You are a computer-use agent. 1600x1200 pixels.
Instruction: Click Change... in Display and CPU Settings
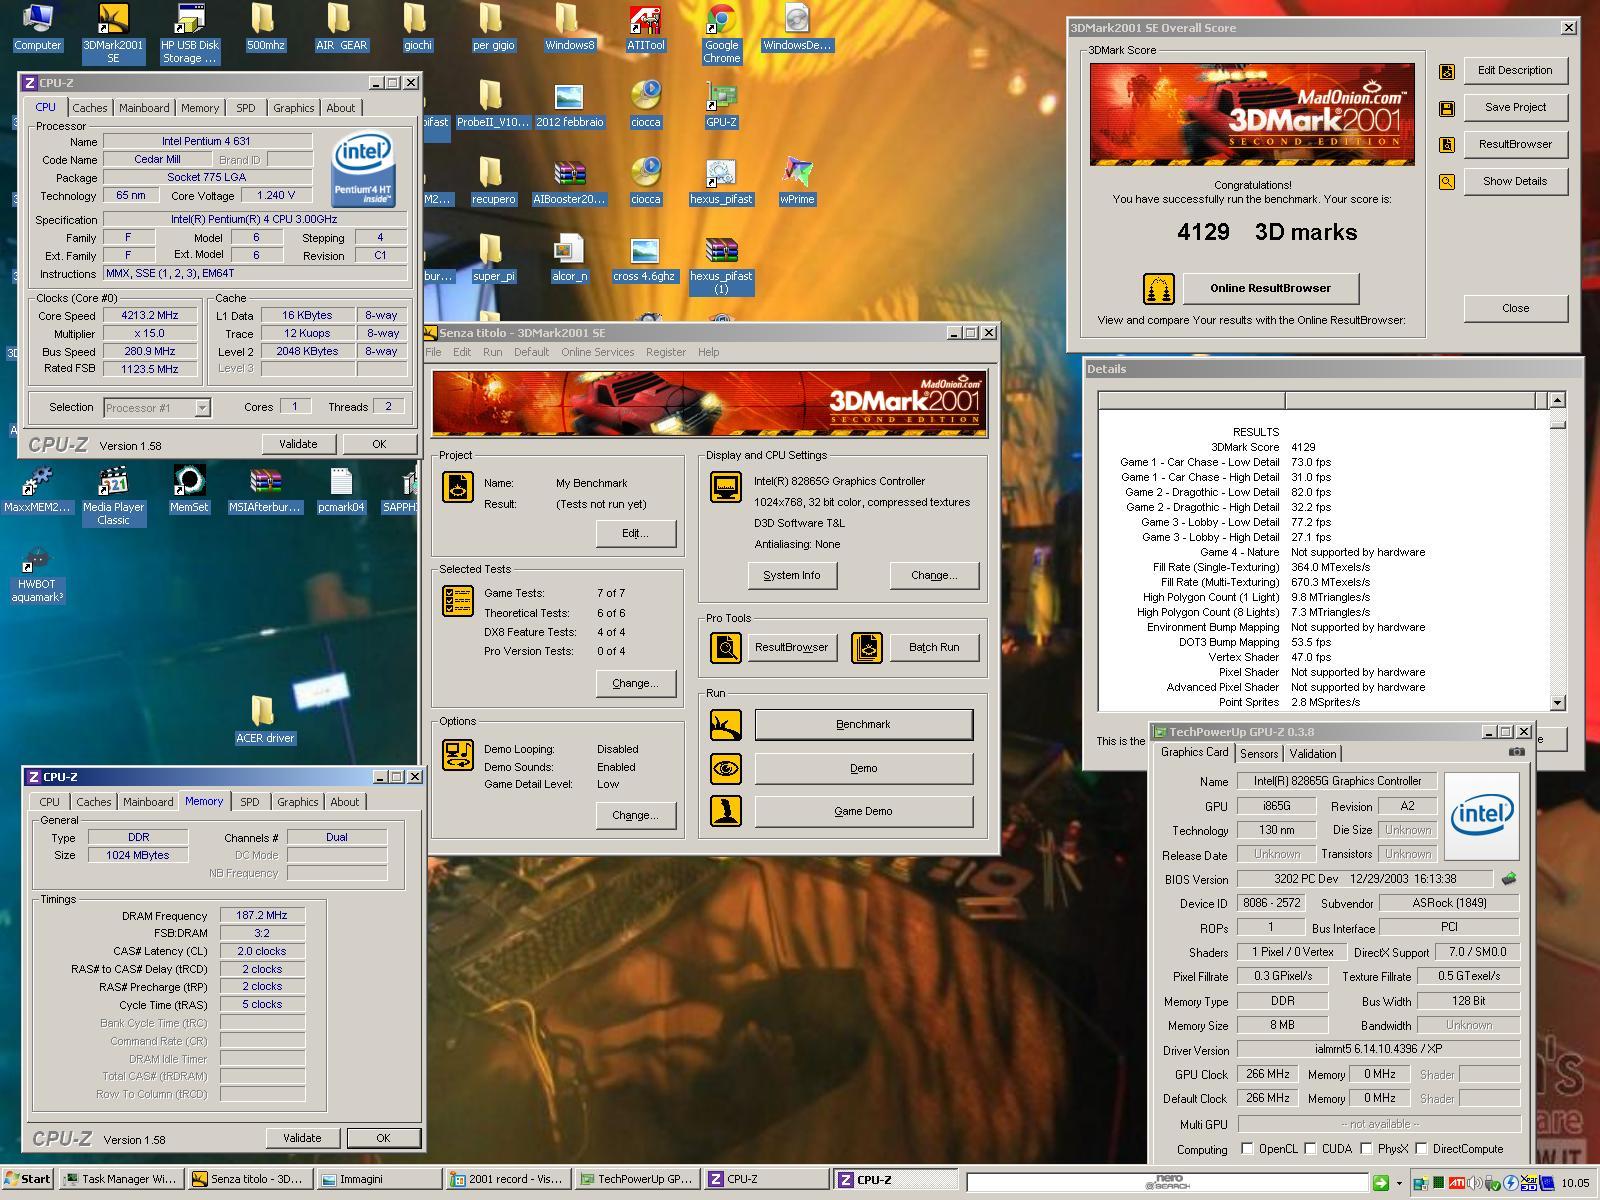click(934, 575)
